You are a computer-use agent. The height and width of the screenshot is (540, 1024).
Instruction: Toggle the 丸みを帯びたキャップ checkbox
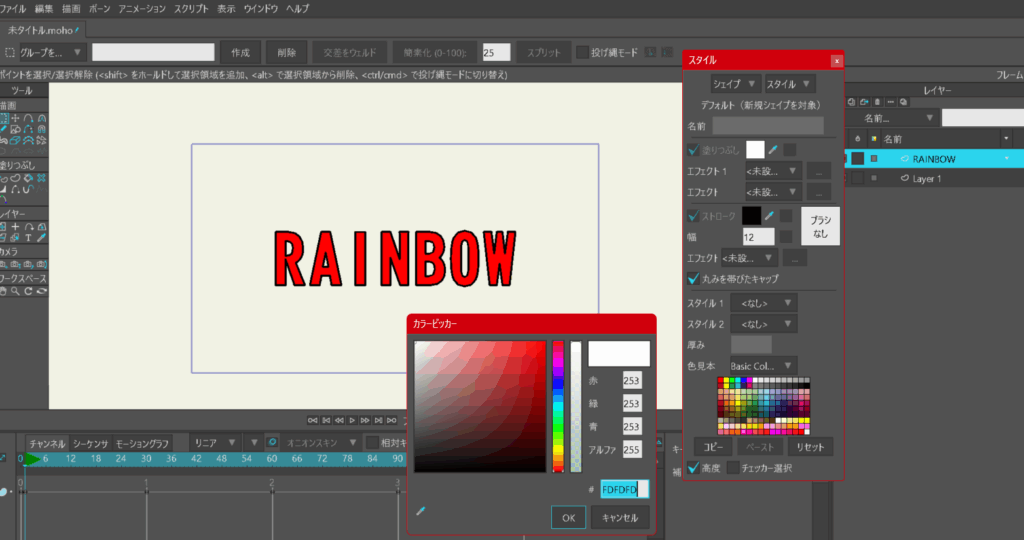[694, 278]
